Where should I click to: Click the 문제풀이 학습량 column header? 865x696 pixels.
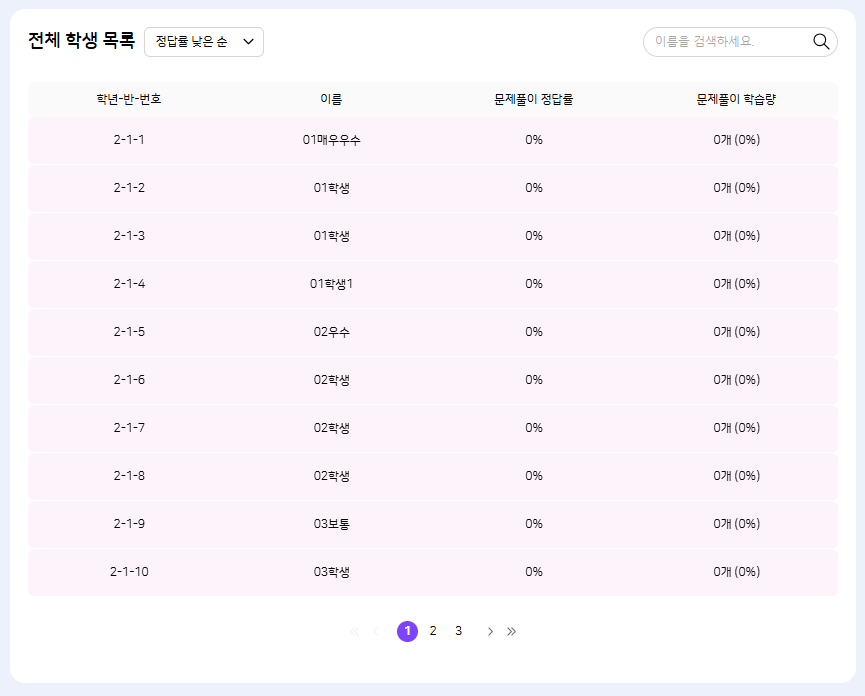[x=736, y=99]
